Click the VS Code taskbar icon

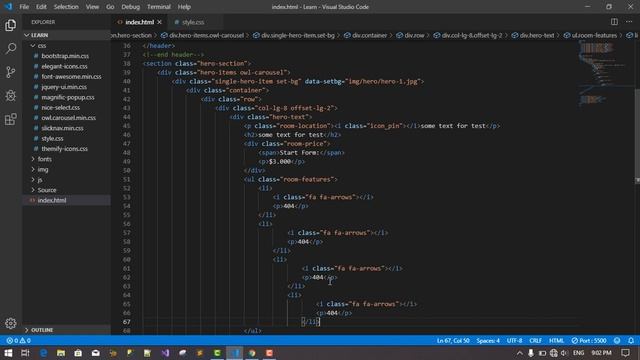click(235, 353)
